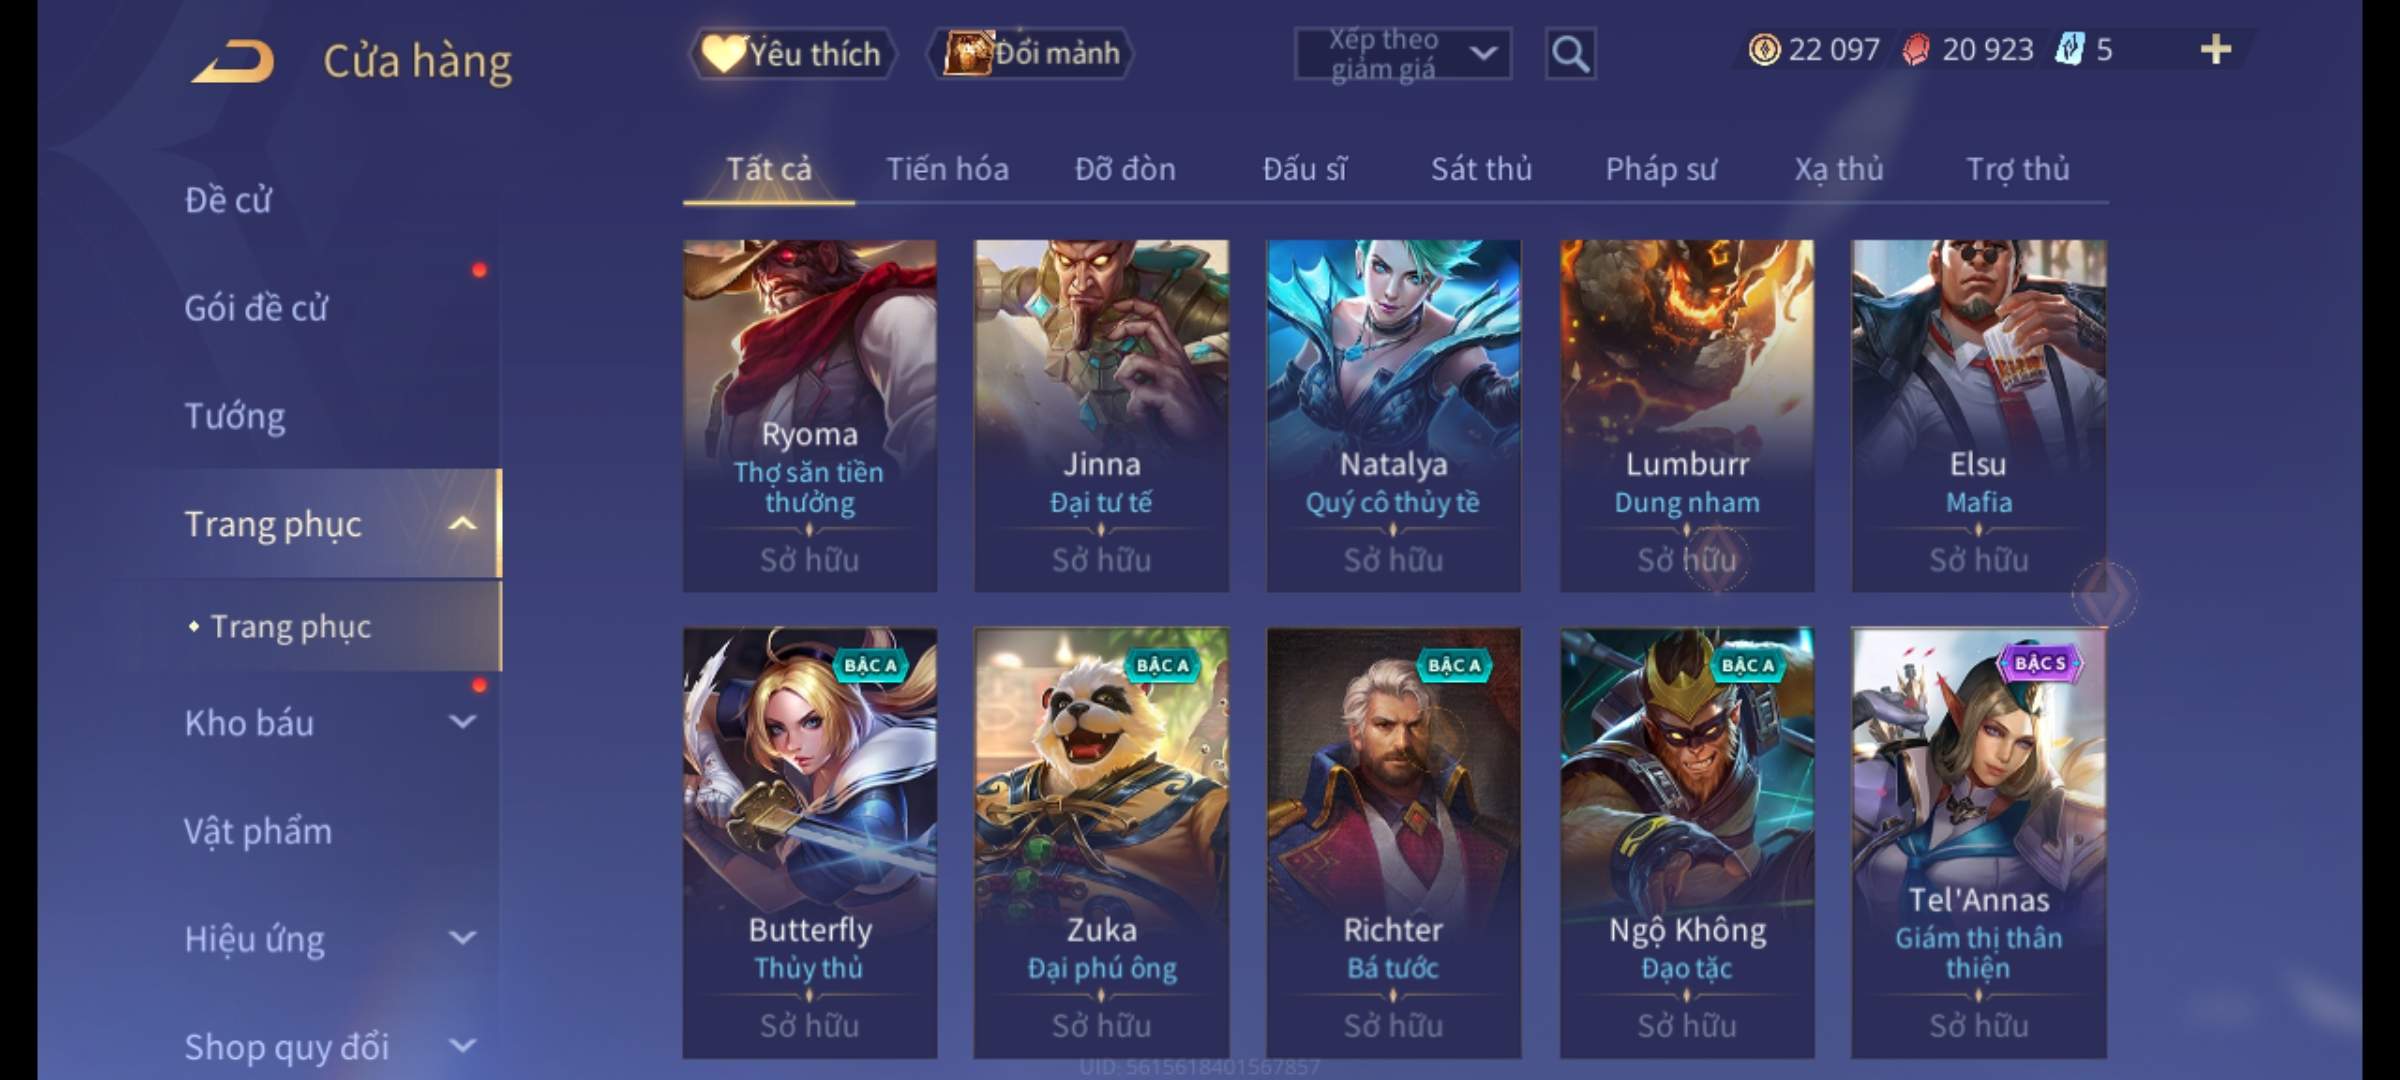The width and height of the screenshot is (2400, 1080).
Task: Open search with the magnifier icon
Action: [x=1570, y=54]
